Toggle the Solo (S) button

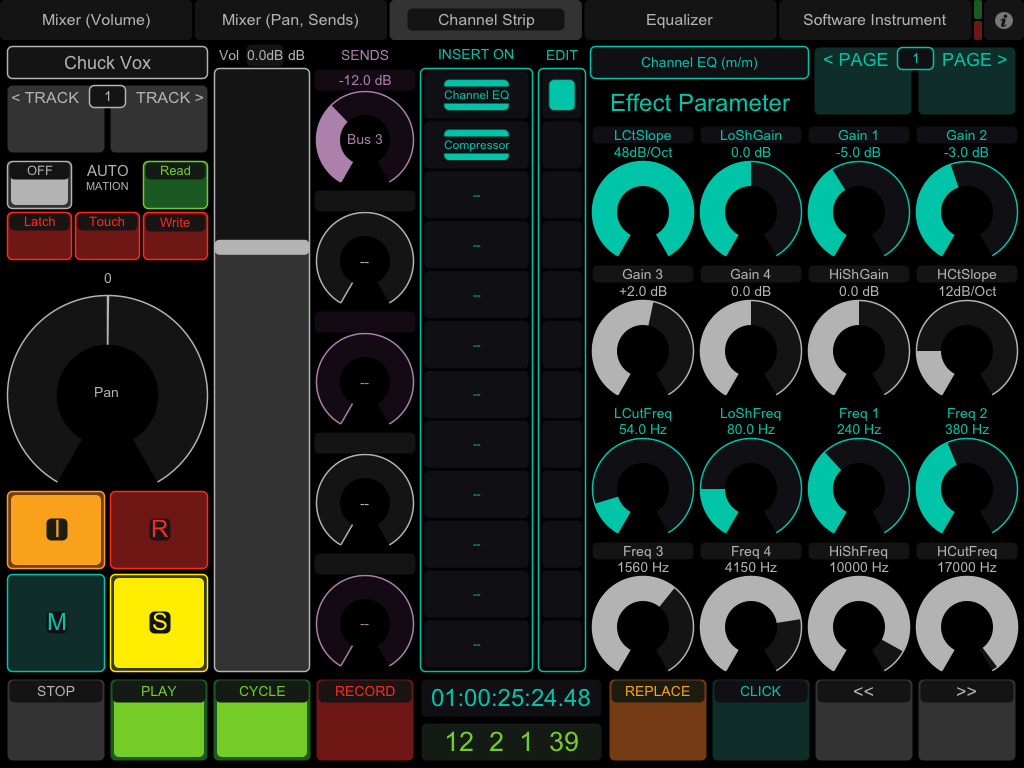[159, 622]
